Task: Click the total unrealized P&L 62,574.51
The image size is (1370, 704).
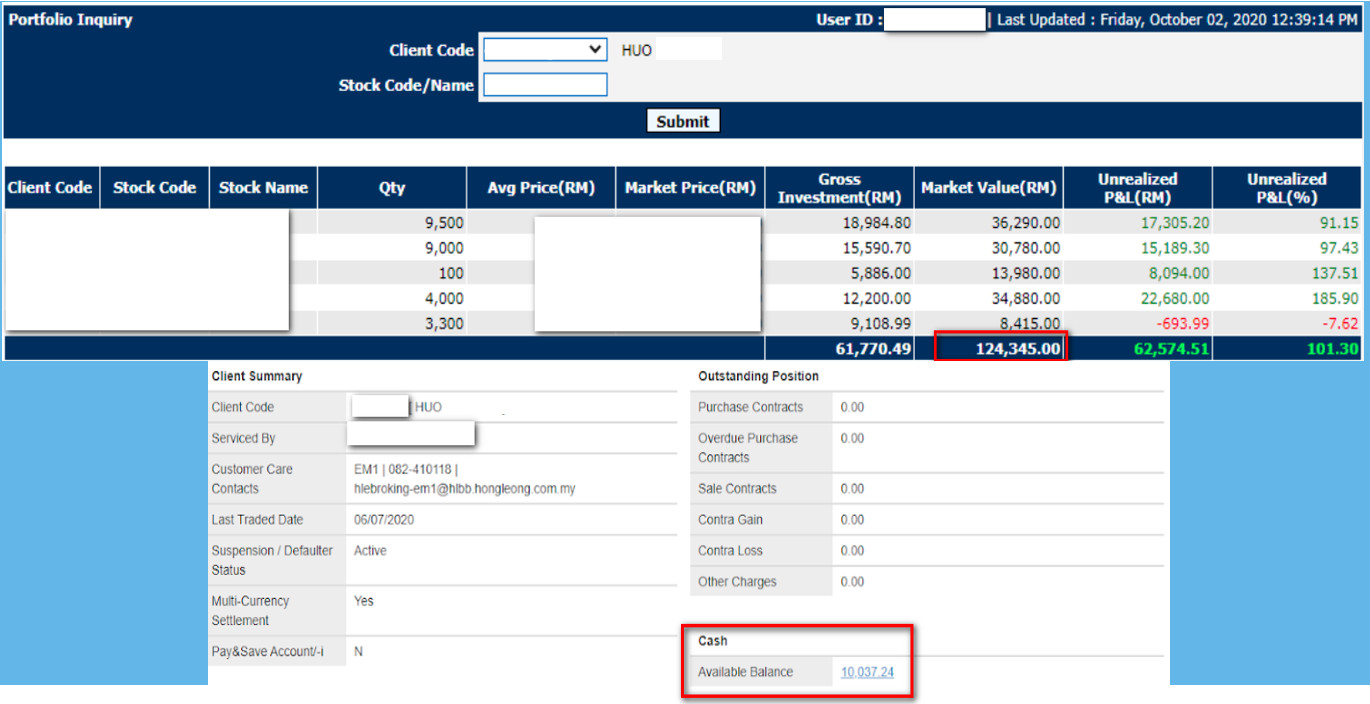Action: [1172, 349]
